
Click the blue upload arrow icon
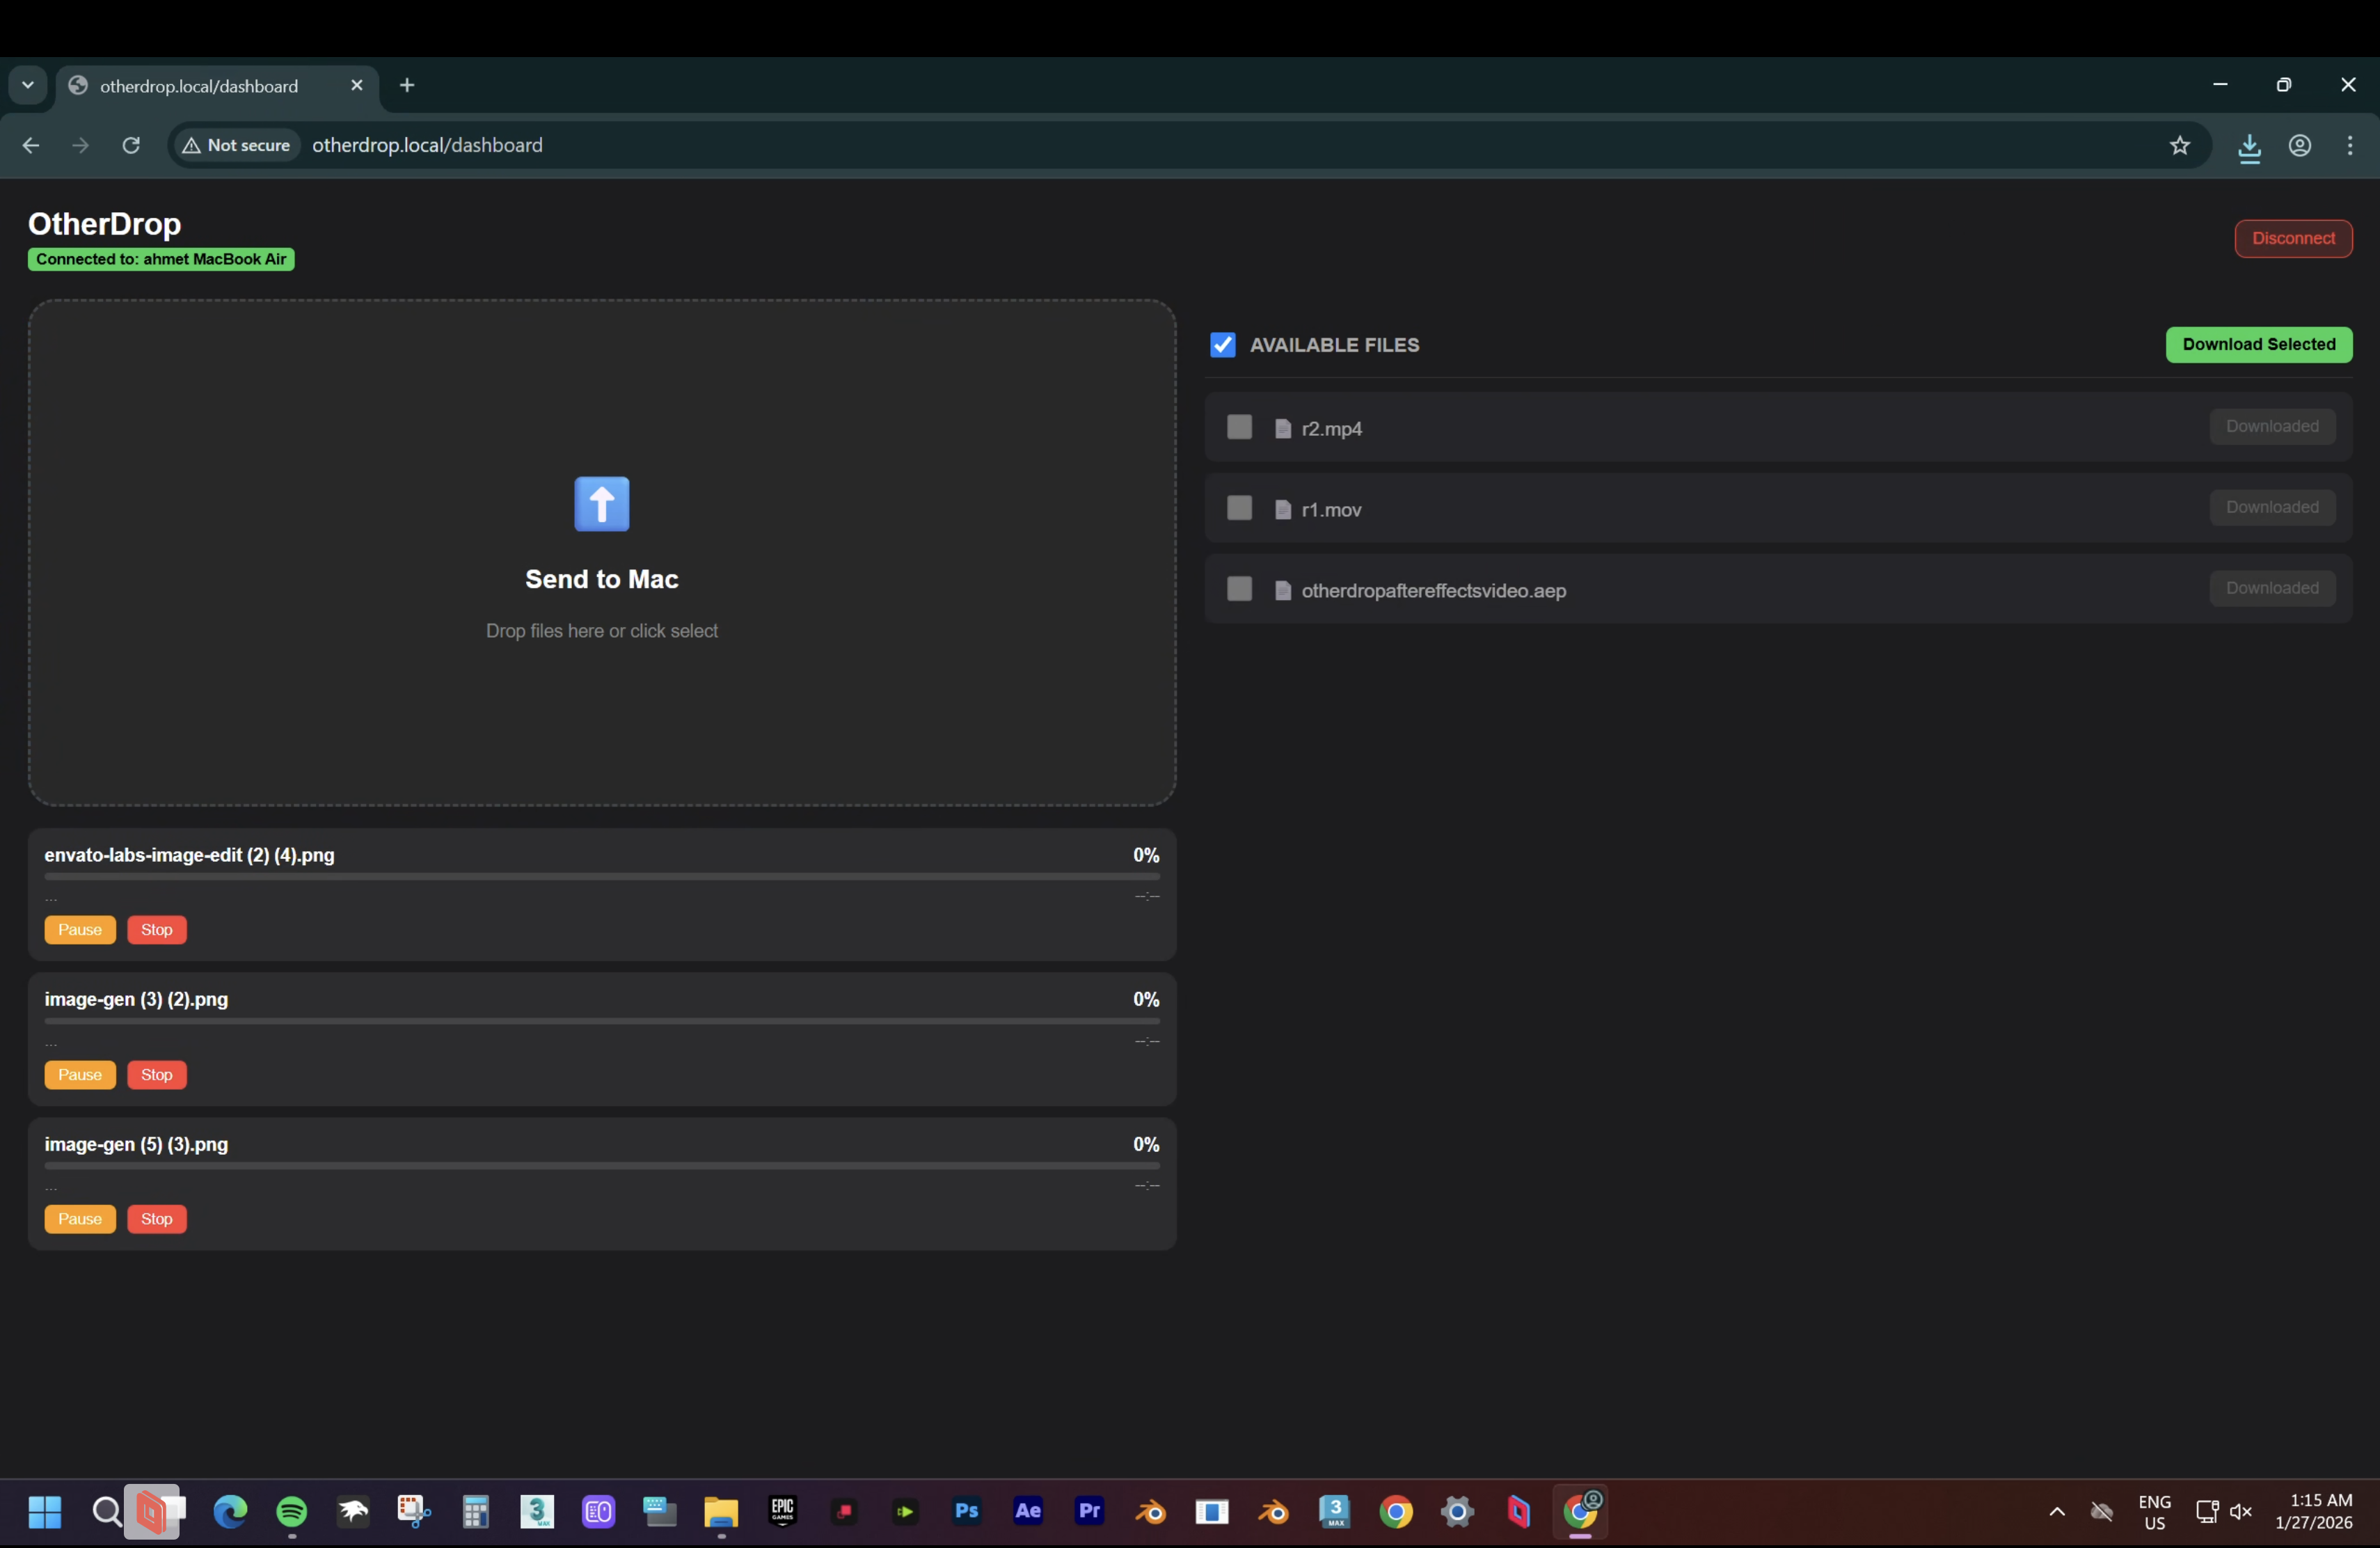pyautogui.click(x=601, y=504)
